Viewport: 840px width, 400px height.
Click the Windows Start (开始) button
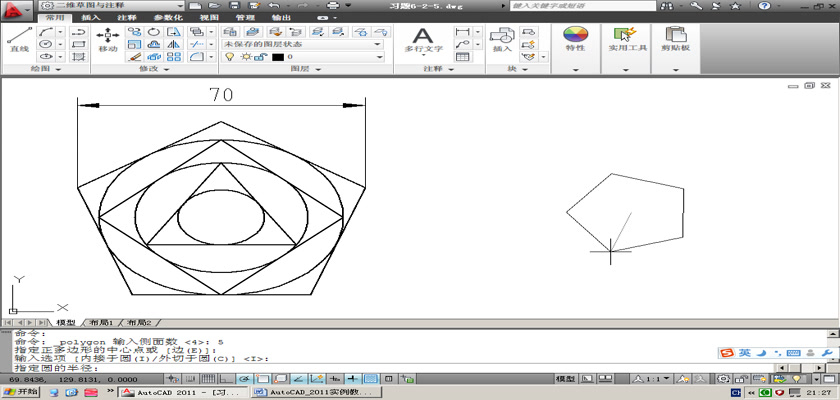tap(20, 393)
